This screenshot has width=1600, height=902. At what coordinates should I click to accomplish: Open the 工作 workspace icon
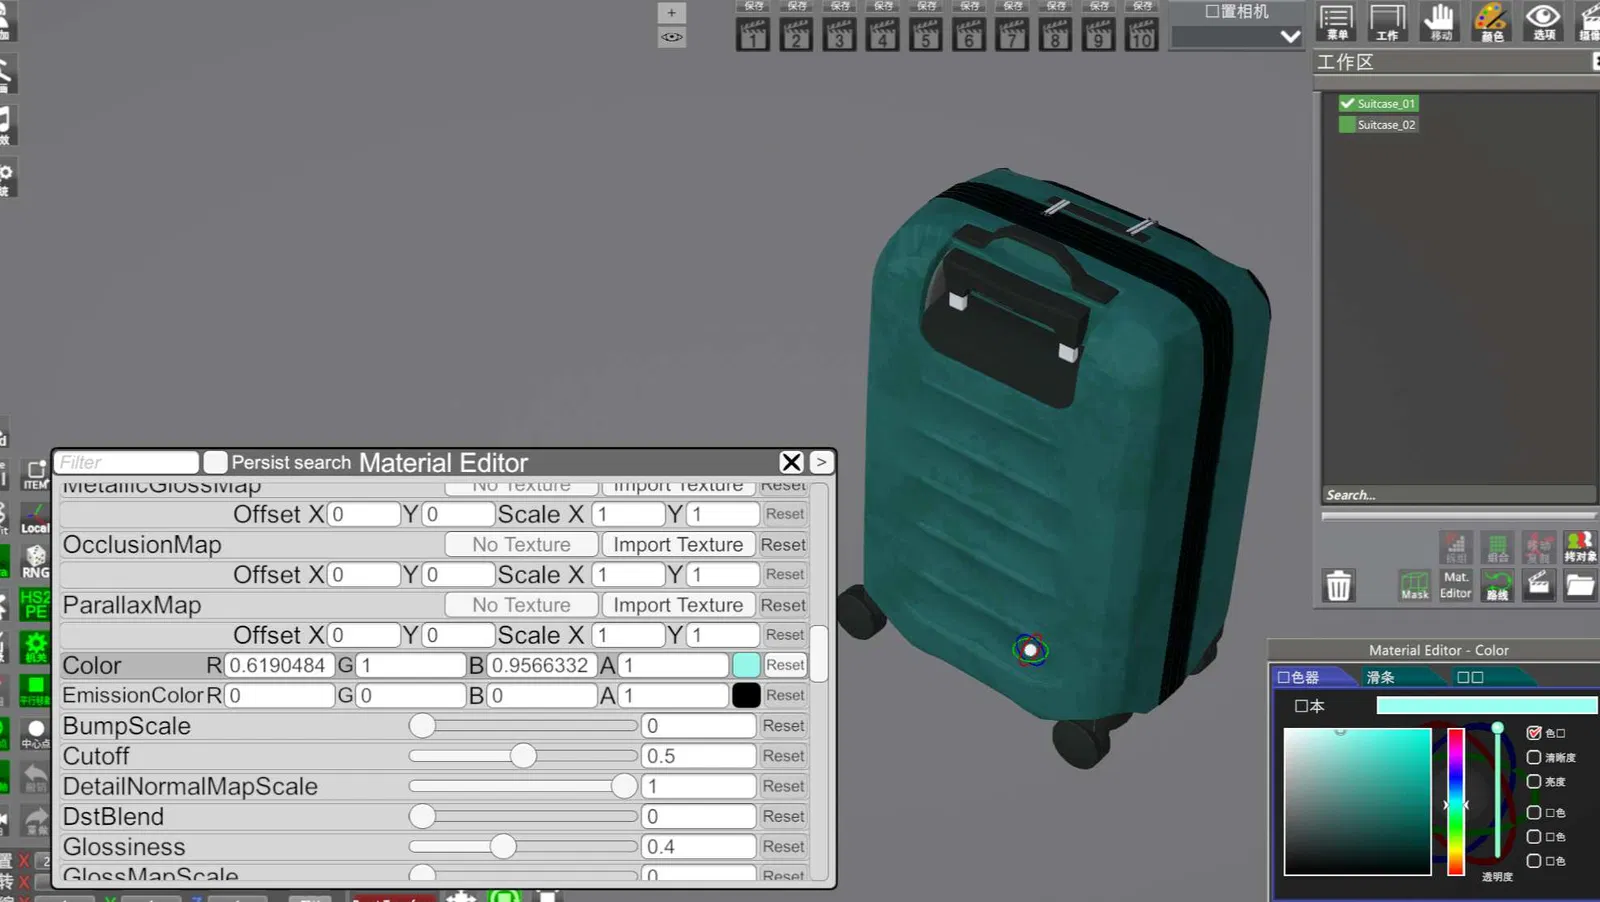[1387, 22]
